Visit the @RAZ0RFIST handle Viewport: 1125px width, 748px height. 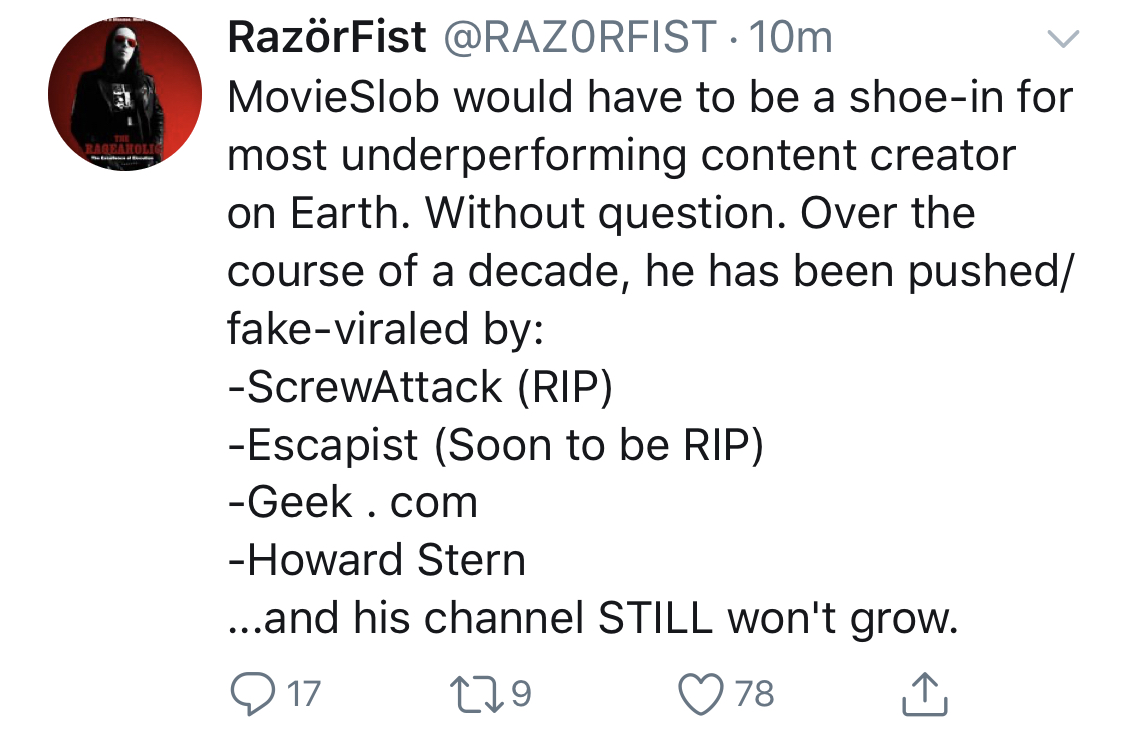580,37
